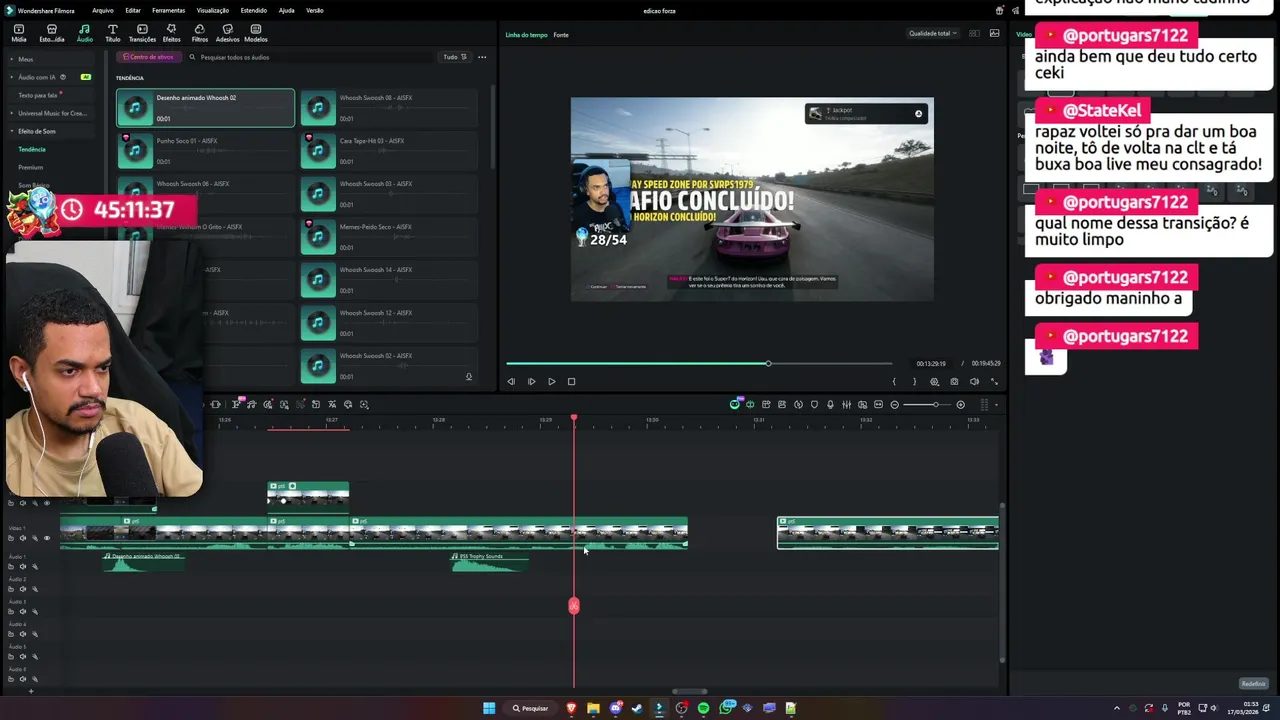The height and width of the screenshot is (720, 1280).
Task: Open Texto para fala
Action: tap(38, 95)
